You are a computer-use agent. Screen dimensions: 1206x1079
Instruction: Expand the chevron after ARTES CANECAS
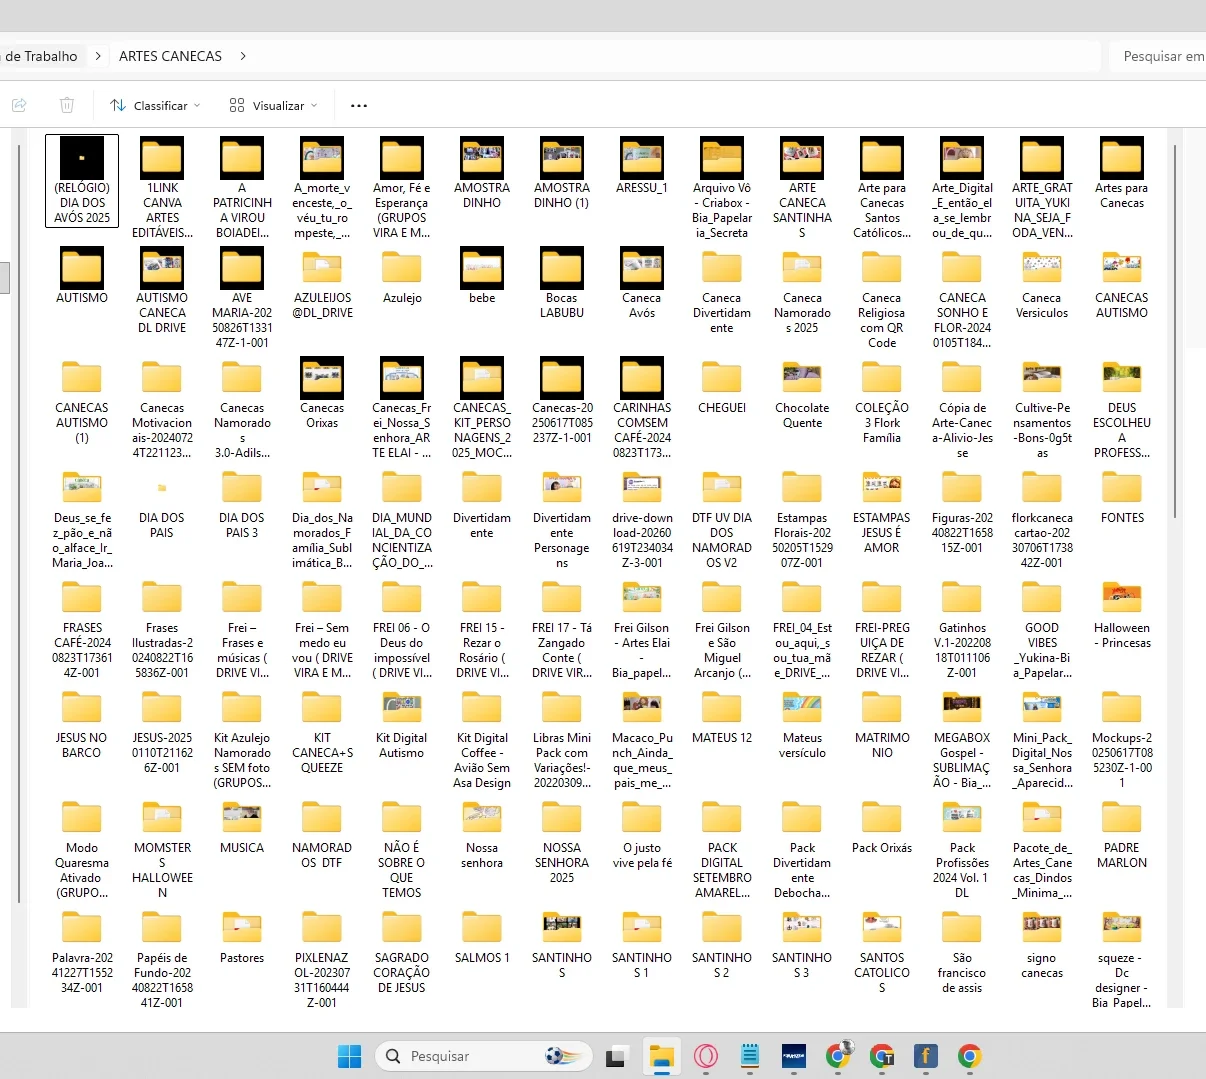[243, 56]
